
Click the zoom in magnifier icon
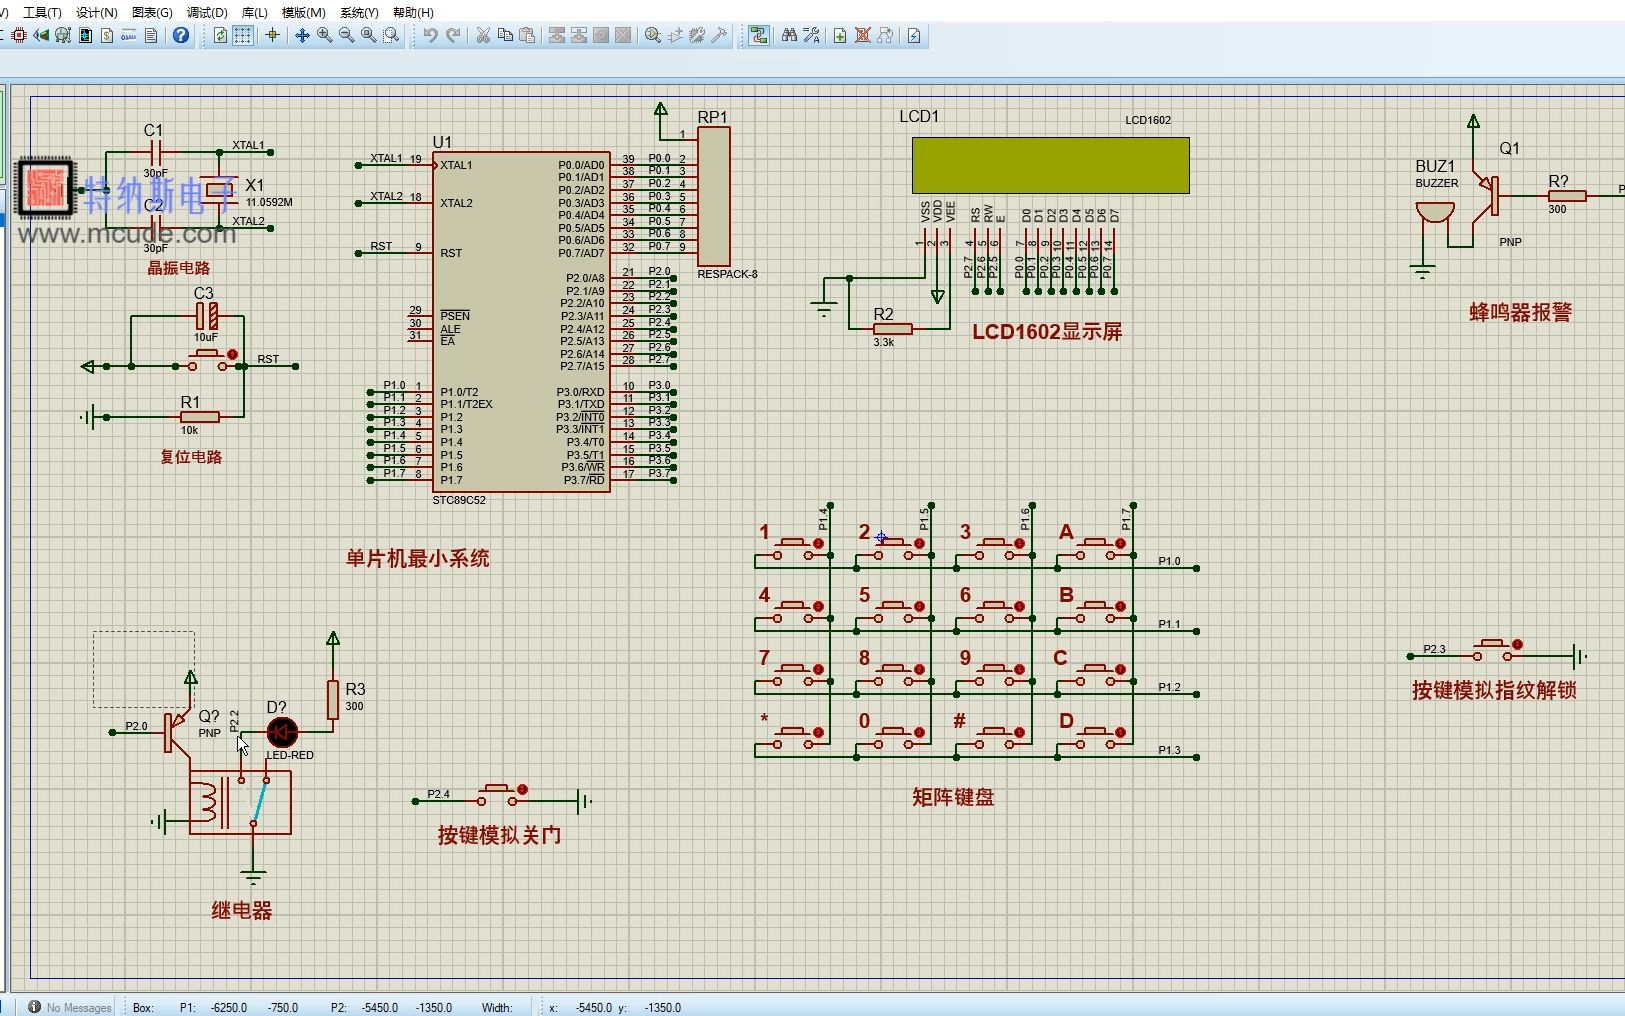coord(325,35)
